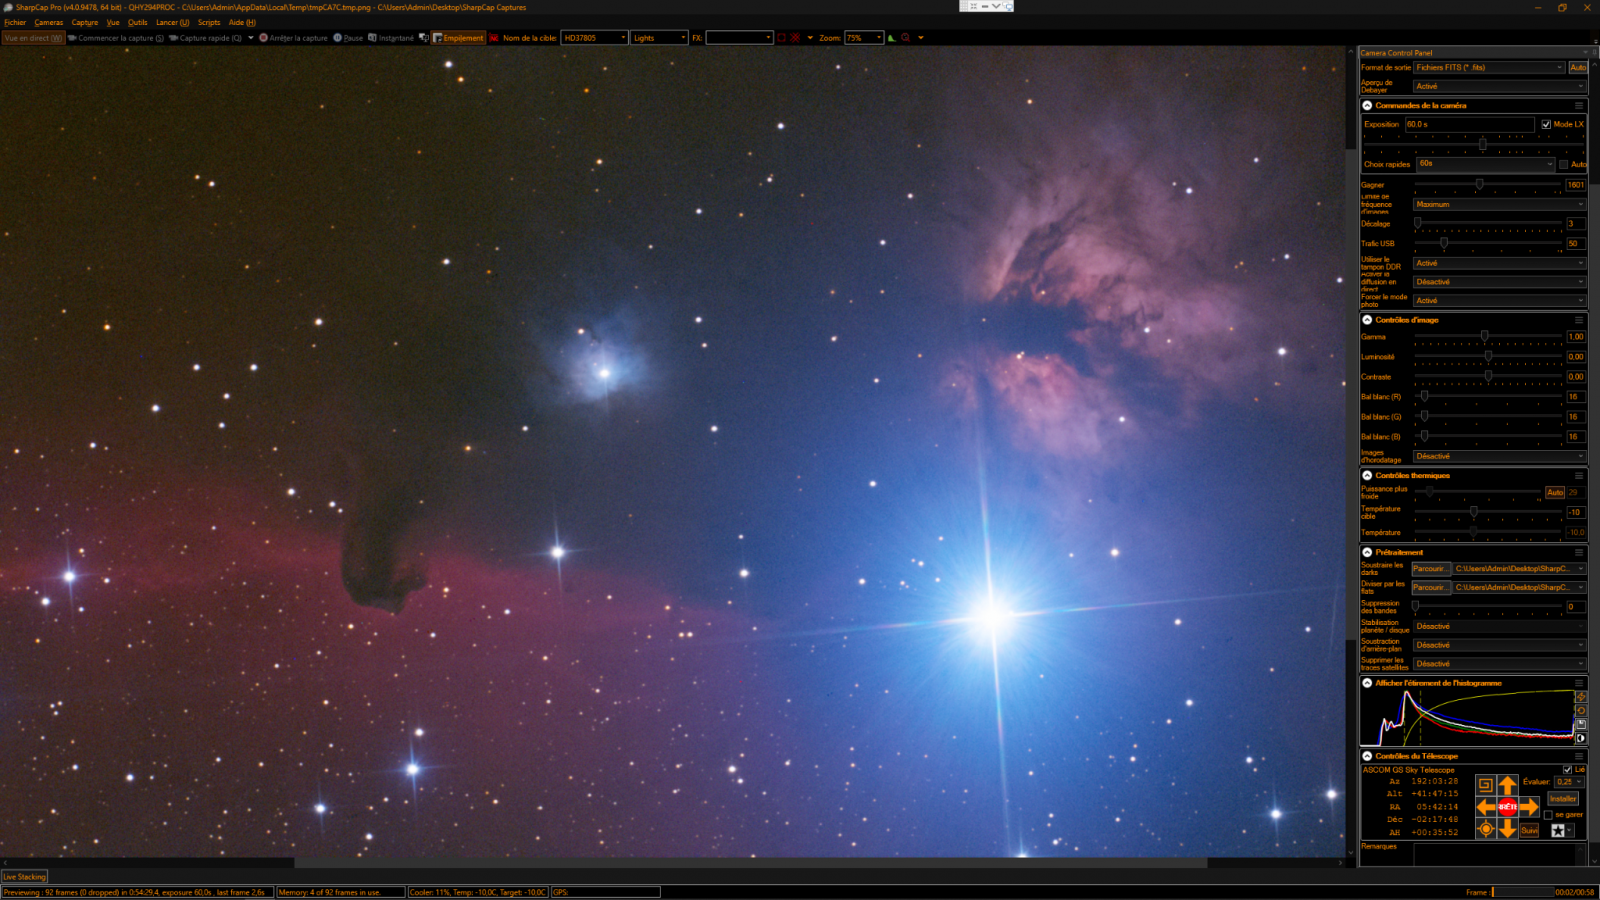Click Parcourir for Diviser par les flats
The image size is (1600, 900).
click(x=1430, y=587)
